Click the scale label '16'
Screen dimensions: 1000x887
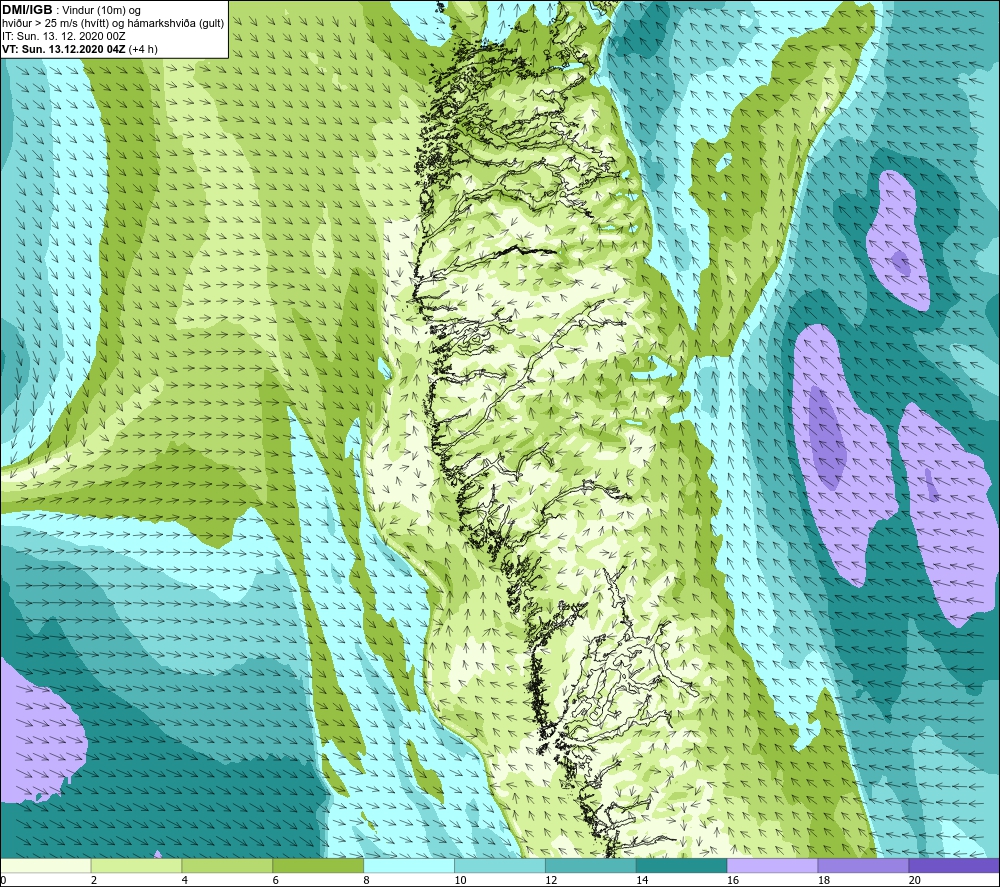[733, 880]
